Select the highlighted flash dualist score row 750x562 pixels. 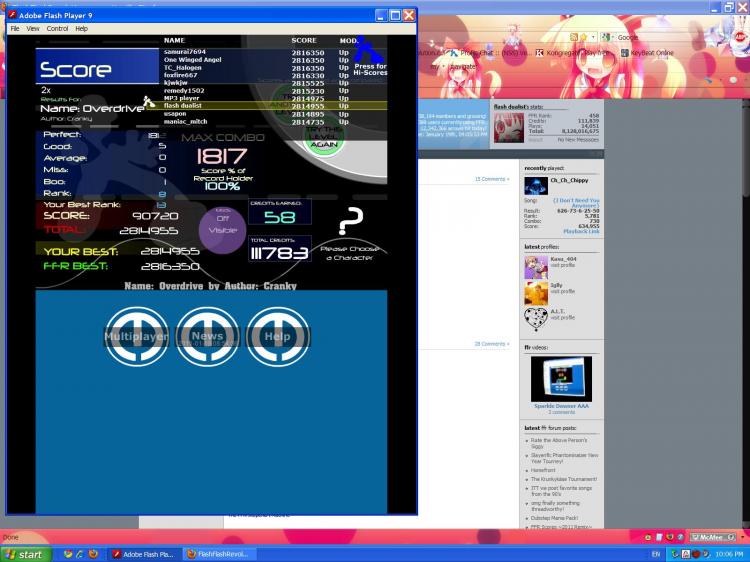tap(267, 106)
